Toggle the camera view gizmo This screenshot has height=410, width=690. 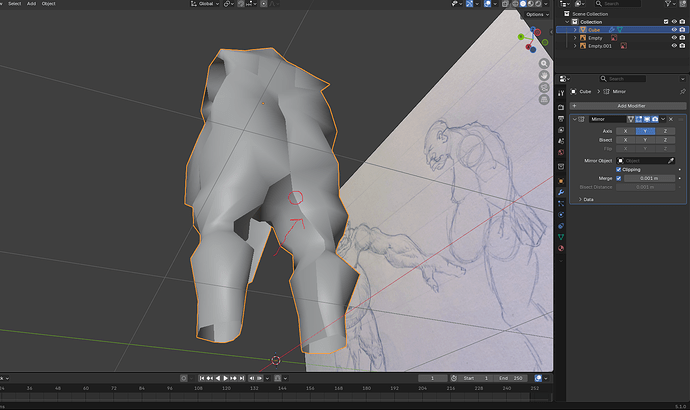[544, 88]
